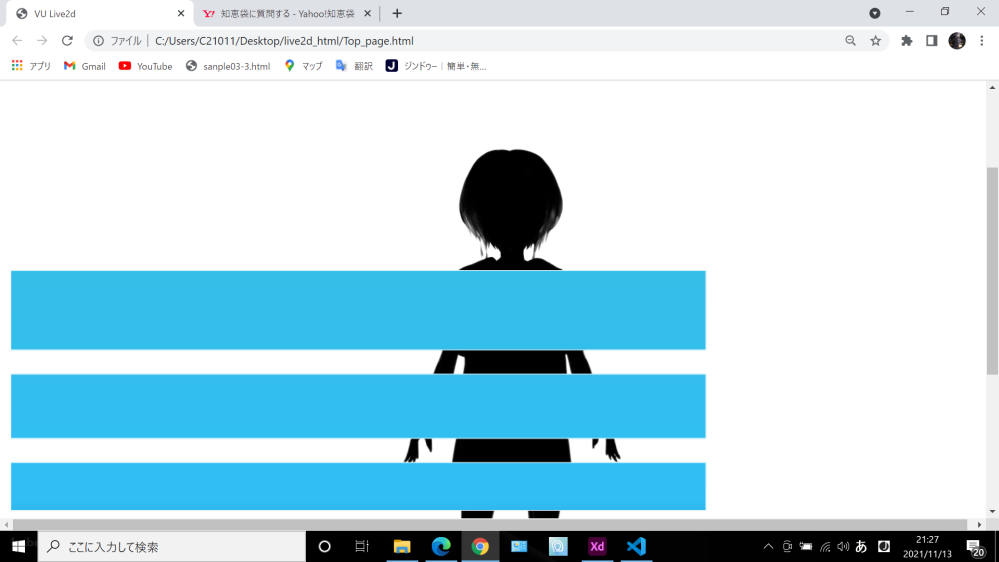This screenshot has height=562, width=999.
Task: Switch to the Yahoo!知恵袋 tab
Action: (287, 13)
